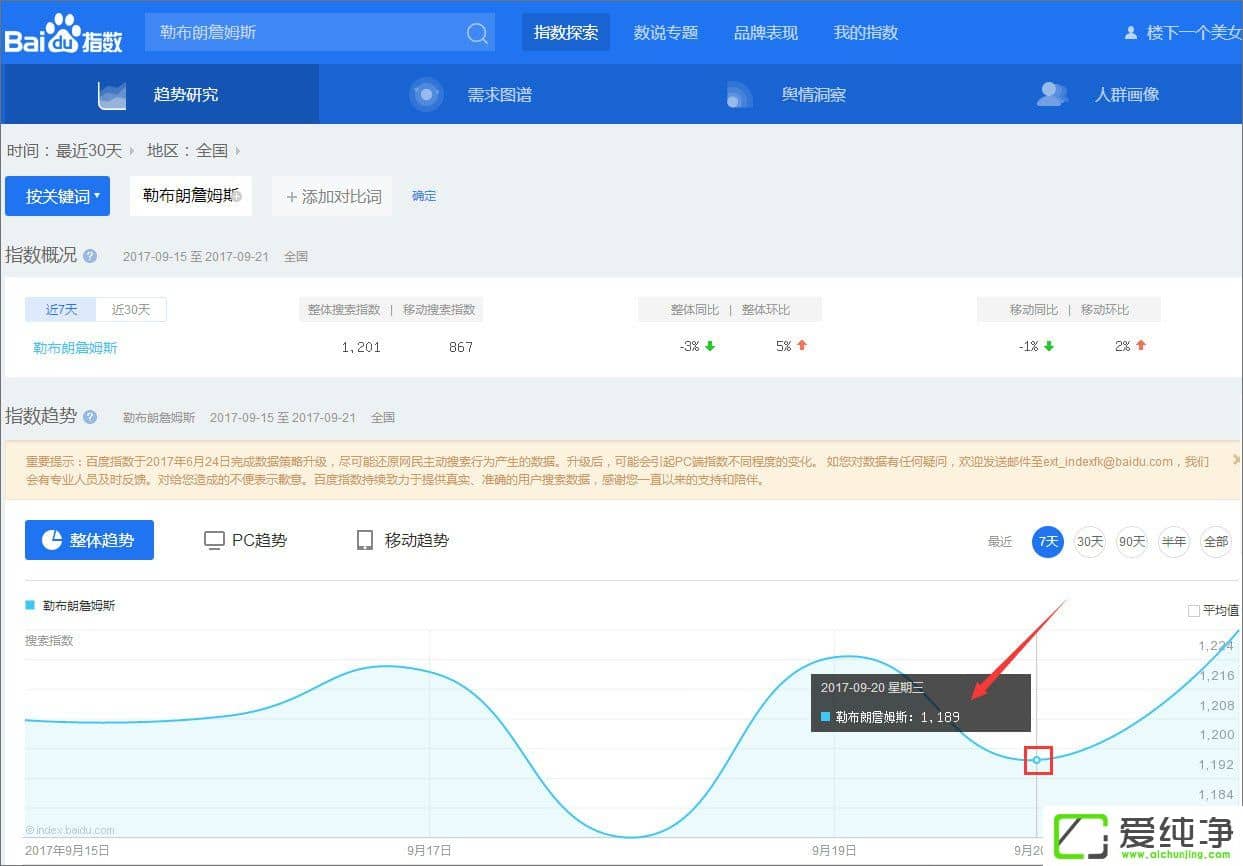Click the user avatar icon
The width and height of the screenshot is (1243, 866).
(x=1131, y=33)
